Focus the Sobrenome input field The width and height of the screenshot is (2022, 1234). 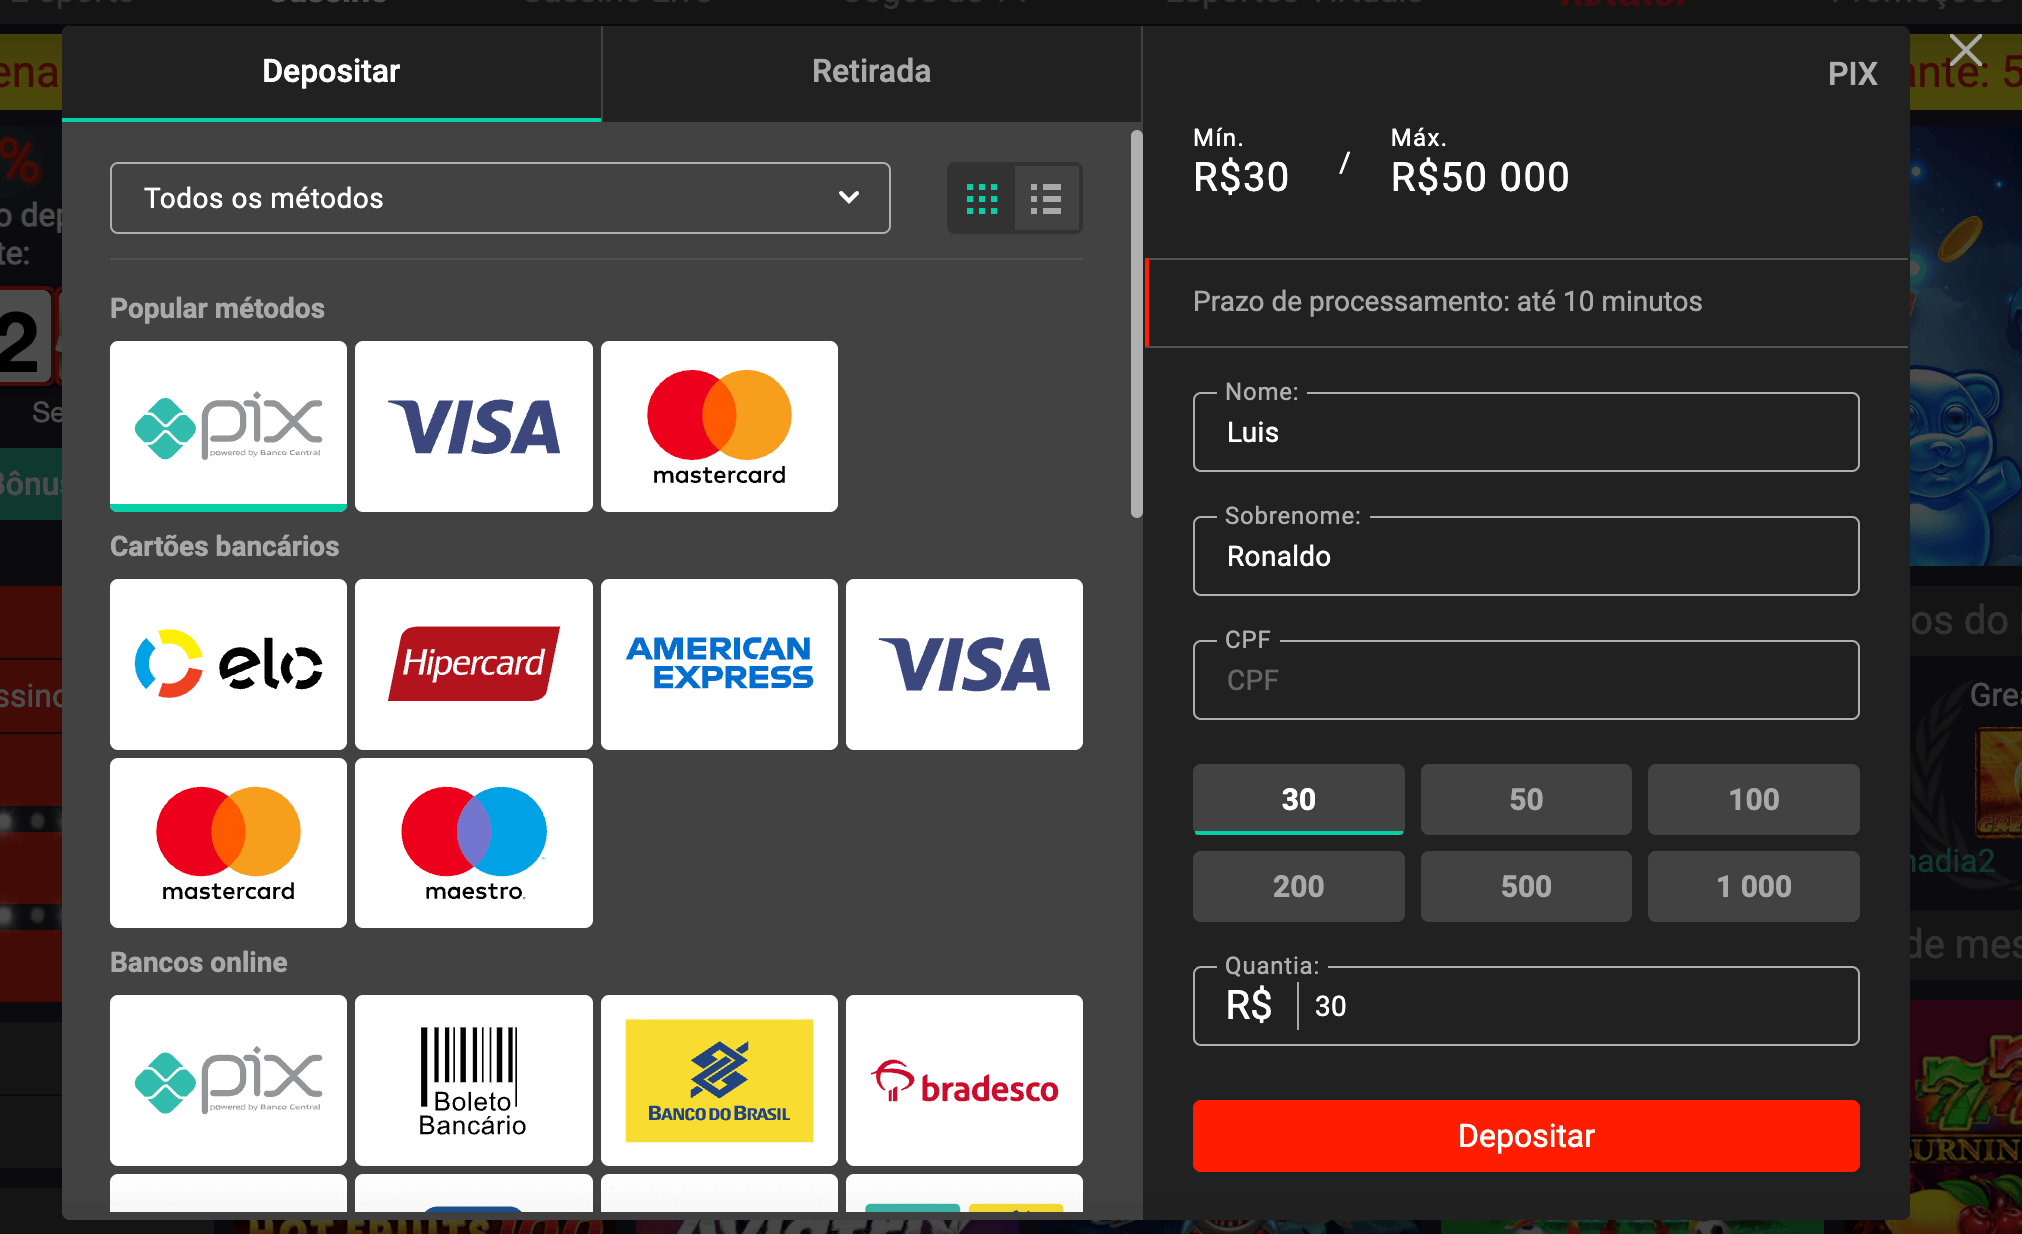click(1526, 556)
